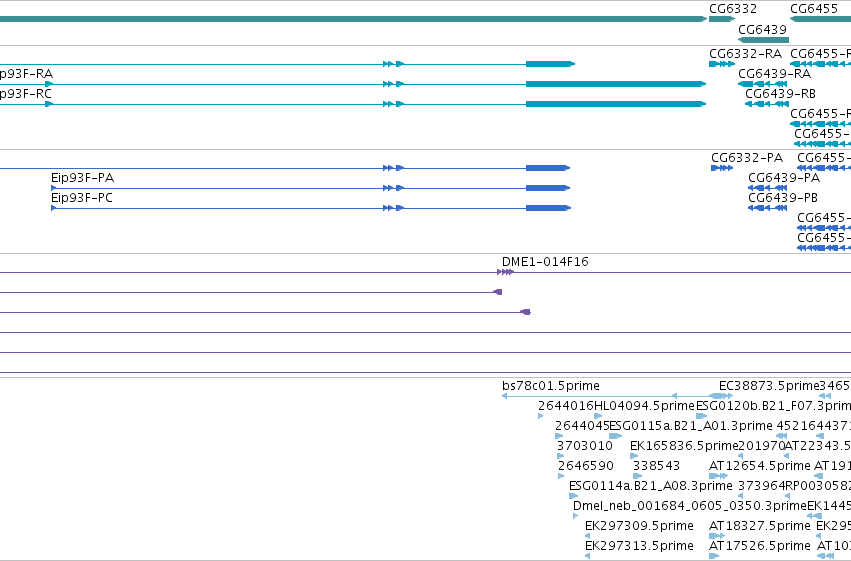The image size is (851, 561).
Task: Select the CG6439 gene label
Action: [763, 30]
